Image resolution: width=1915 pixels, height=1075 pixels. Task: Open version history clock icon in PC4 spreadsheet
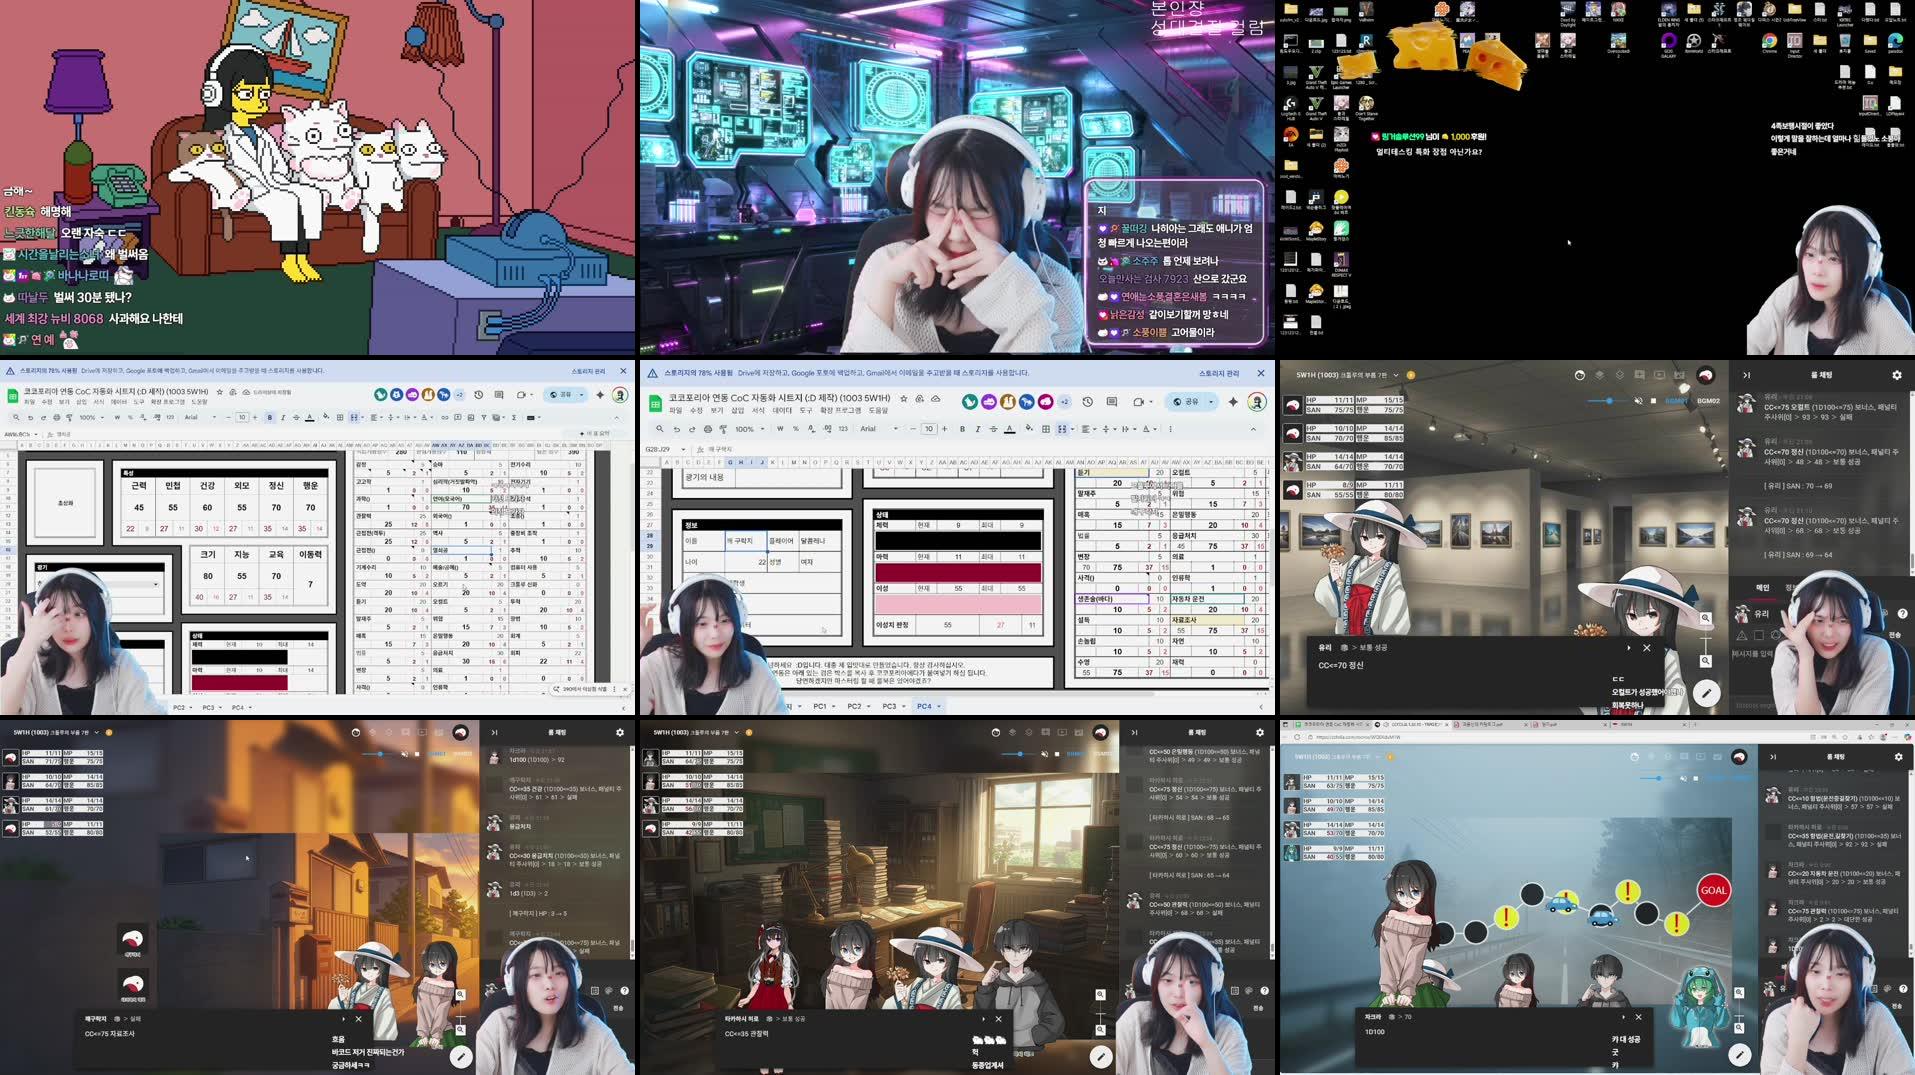tap(1088, 401)
